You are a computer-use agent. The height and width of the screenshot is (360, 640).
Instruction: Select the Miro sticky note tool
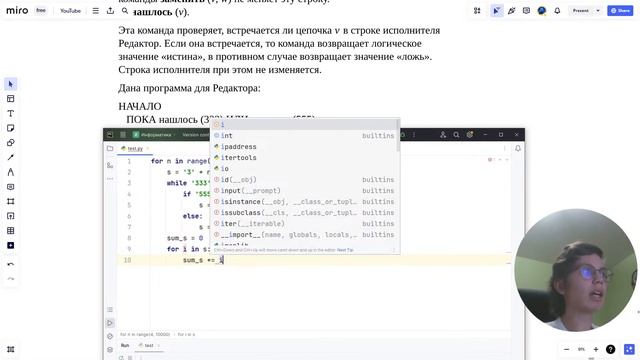click(11, 128)
